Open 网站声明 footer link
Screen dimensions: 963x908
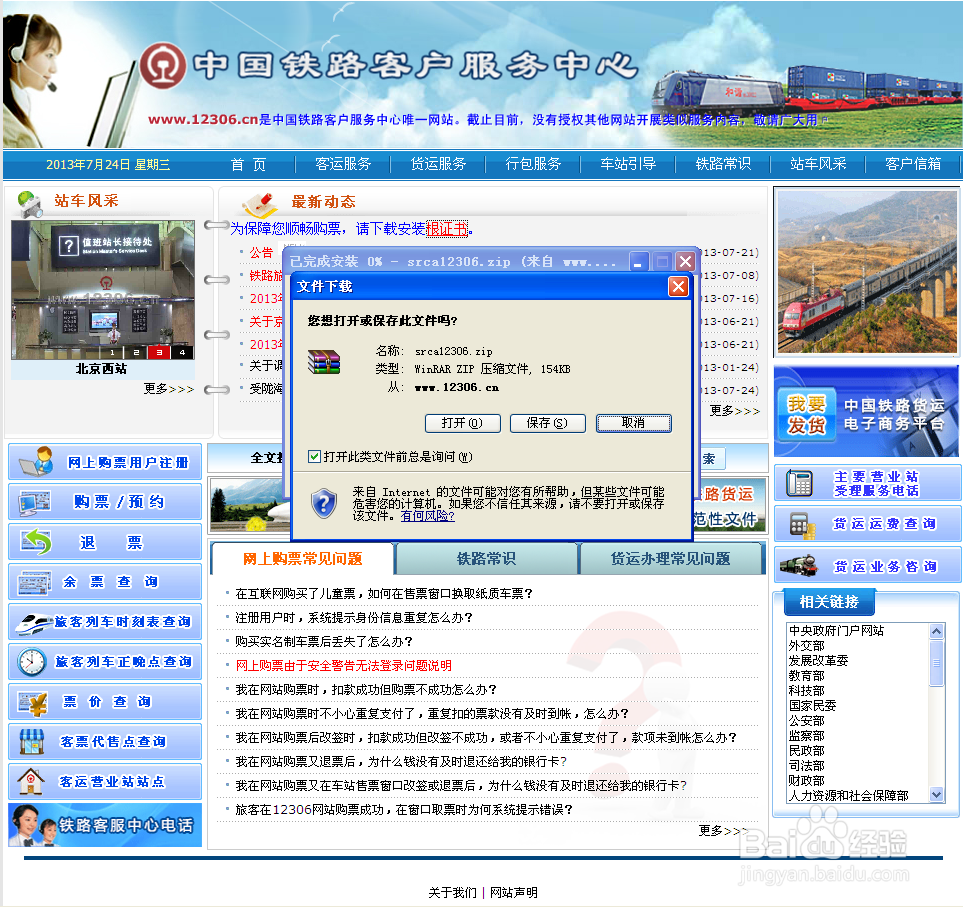tap(513, 893)
